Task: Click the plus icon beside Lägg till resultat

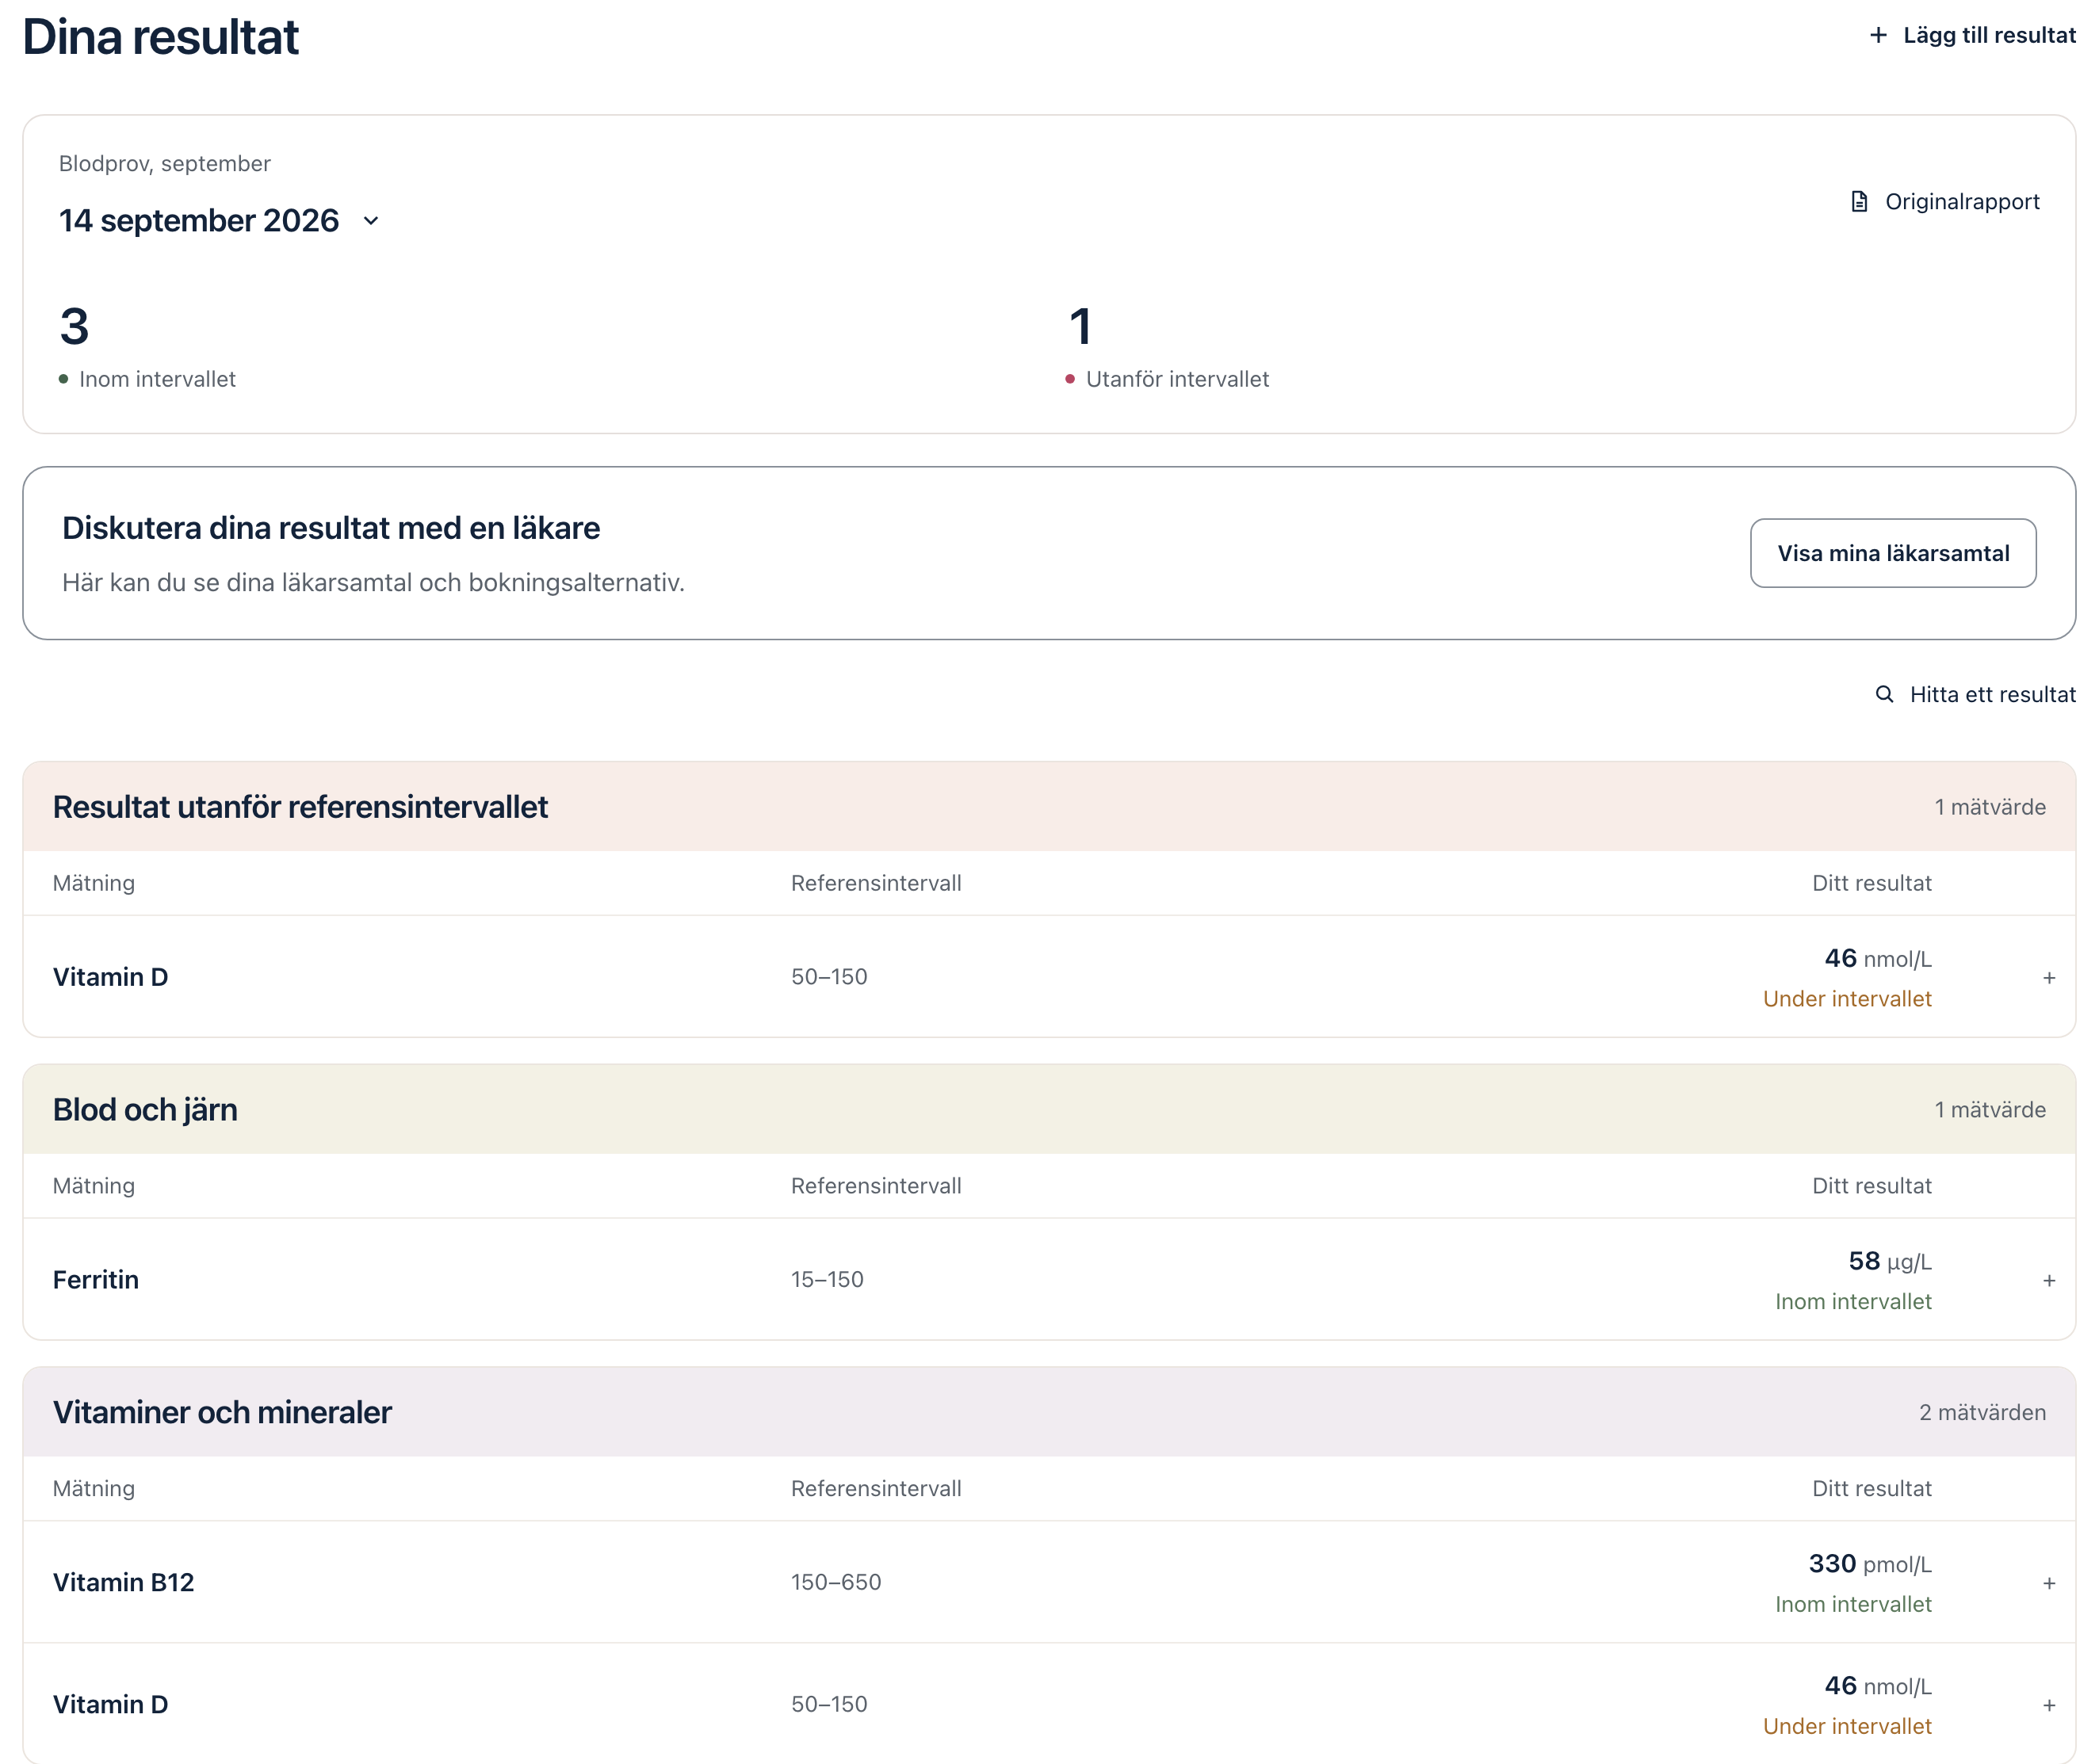Action: (x=1878, y=35)
